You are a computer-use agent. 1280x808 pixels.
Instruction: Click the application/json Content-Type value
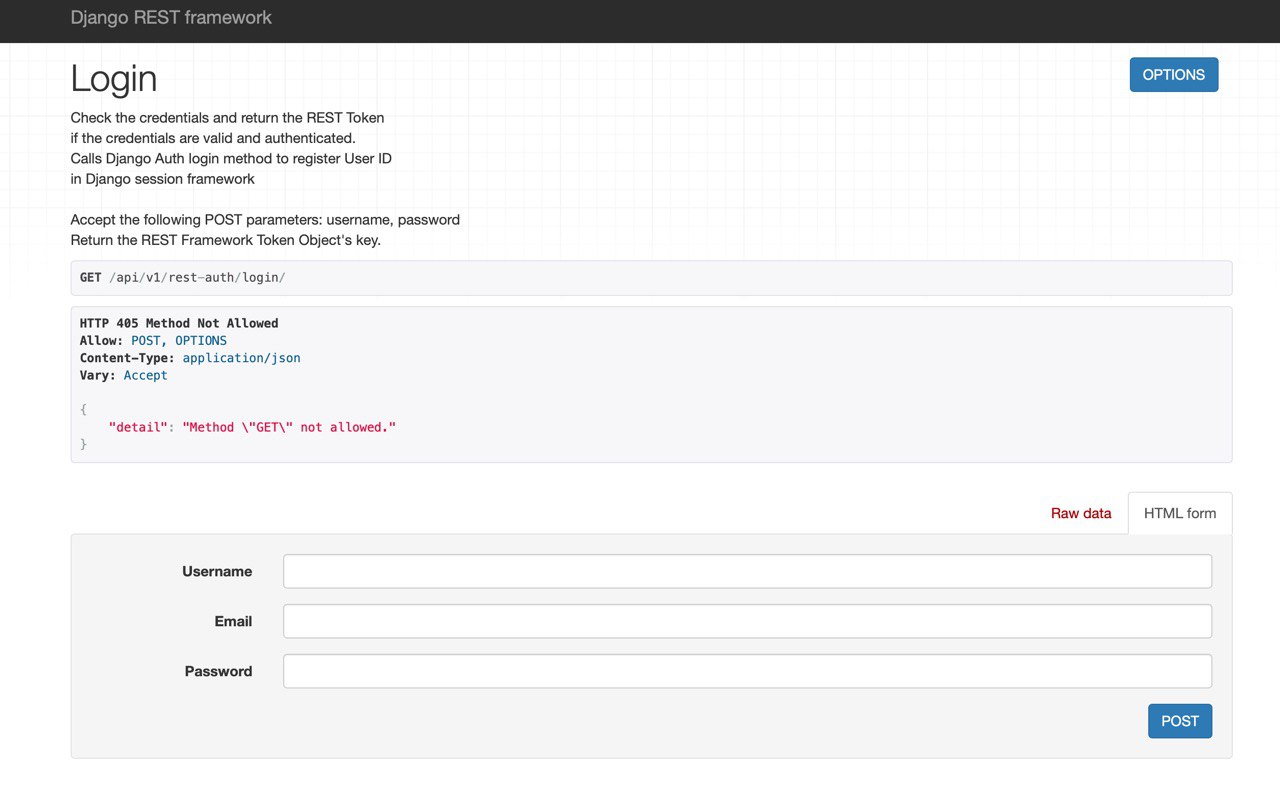pyautogui.click(x=241, y=358)
